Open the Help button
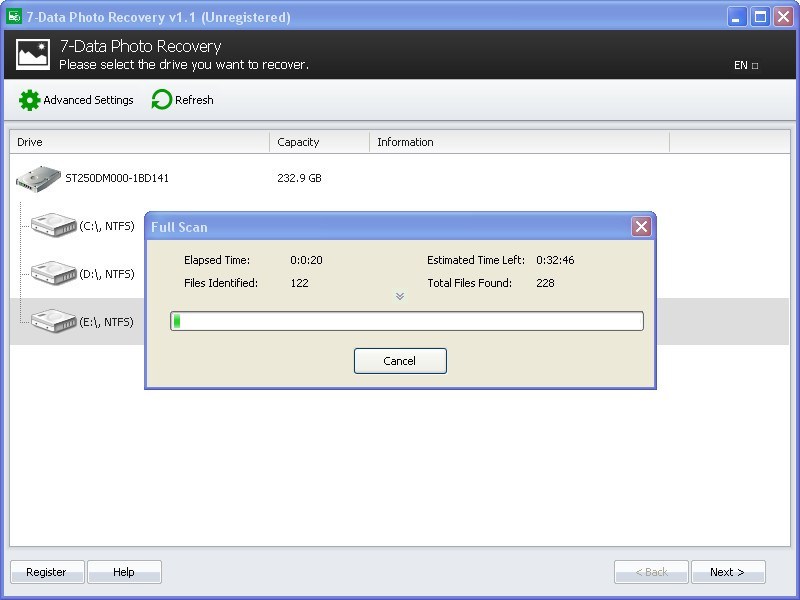 coord(124,572)
